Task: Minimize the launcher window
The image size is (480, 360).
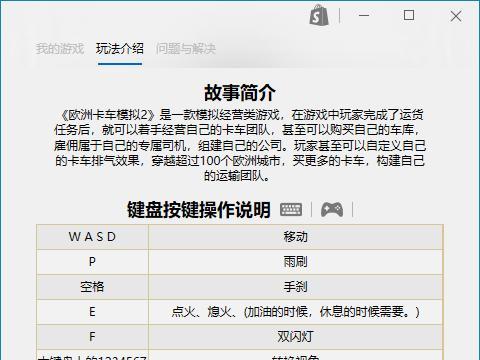Action: point(364,15)
